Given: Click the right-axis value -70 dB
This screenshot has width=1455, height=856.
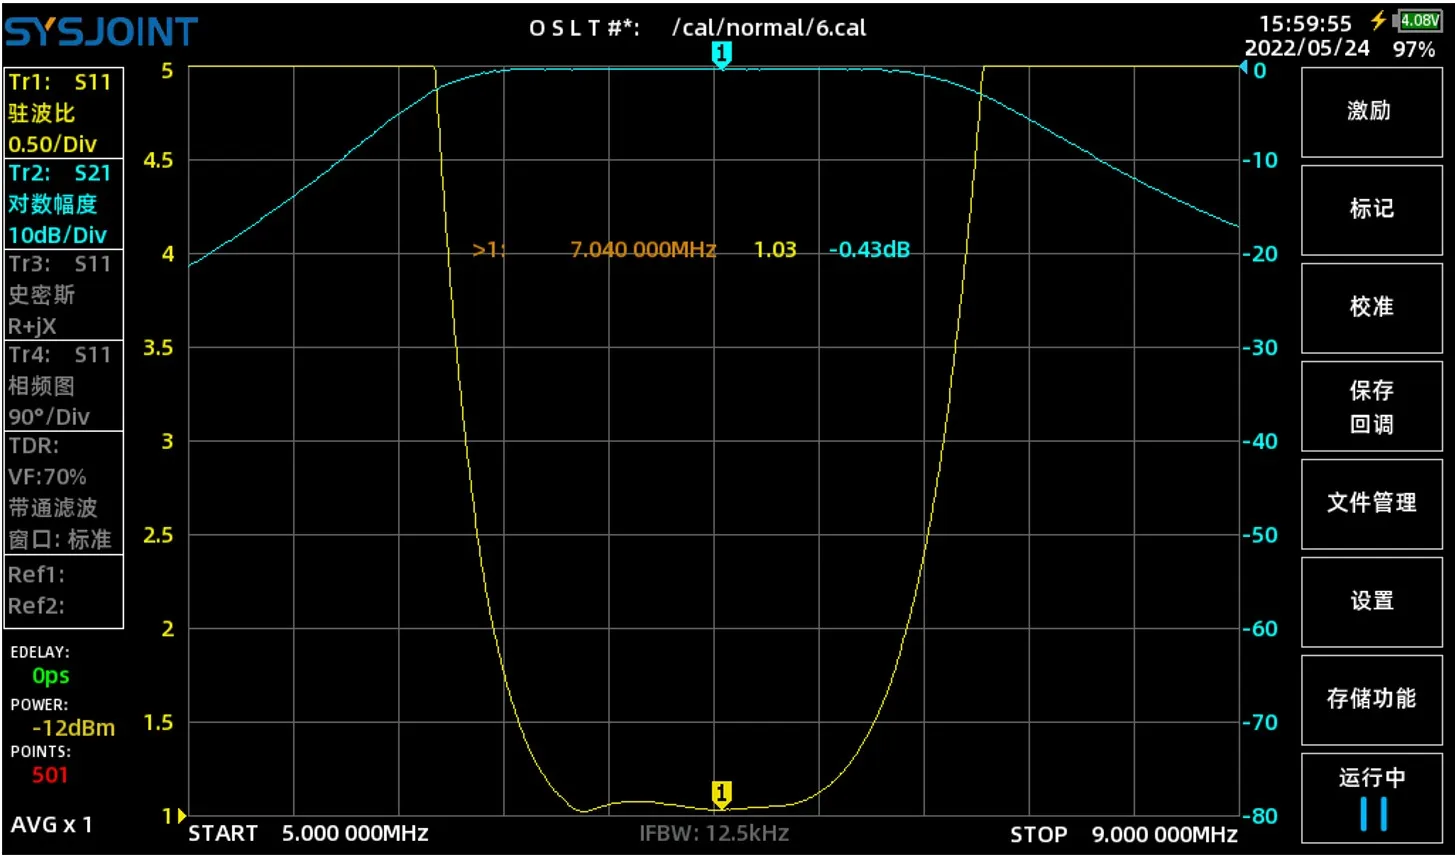Looking at the screenshot, I should (1260, 722).
